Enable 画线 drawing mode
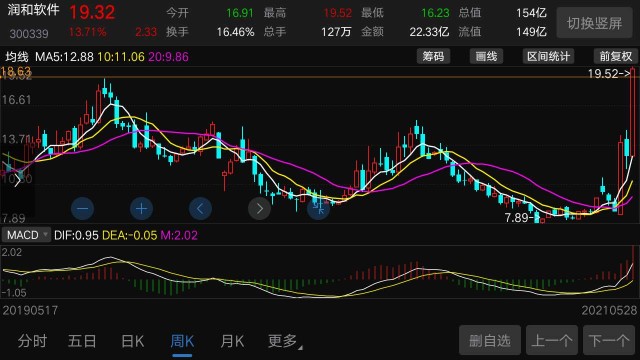640x360 pixels. [486, 56]
